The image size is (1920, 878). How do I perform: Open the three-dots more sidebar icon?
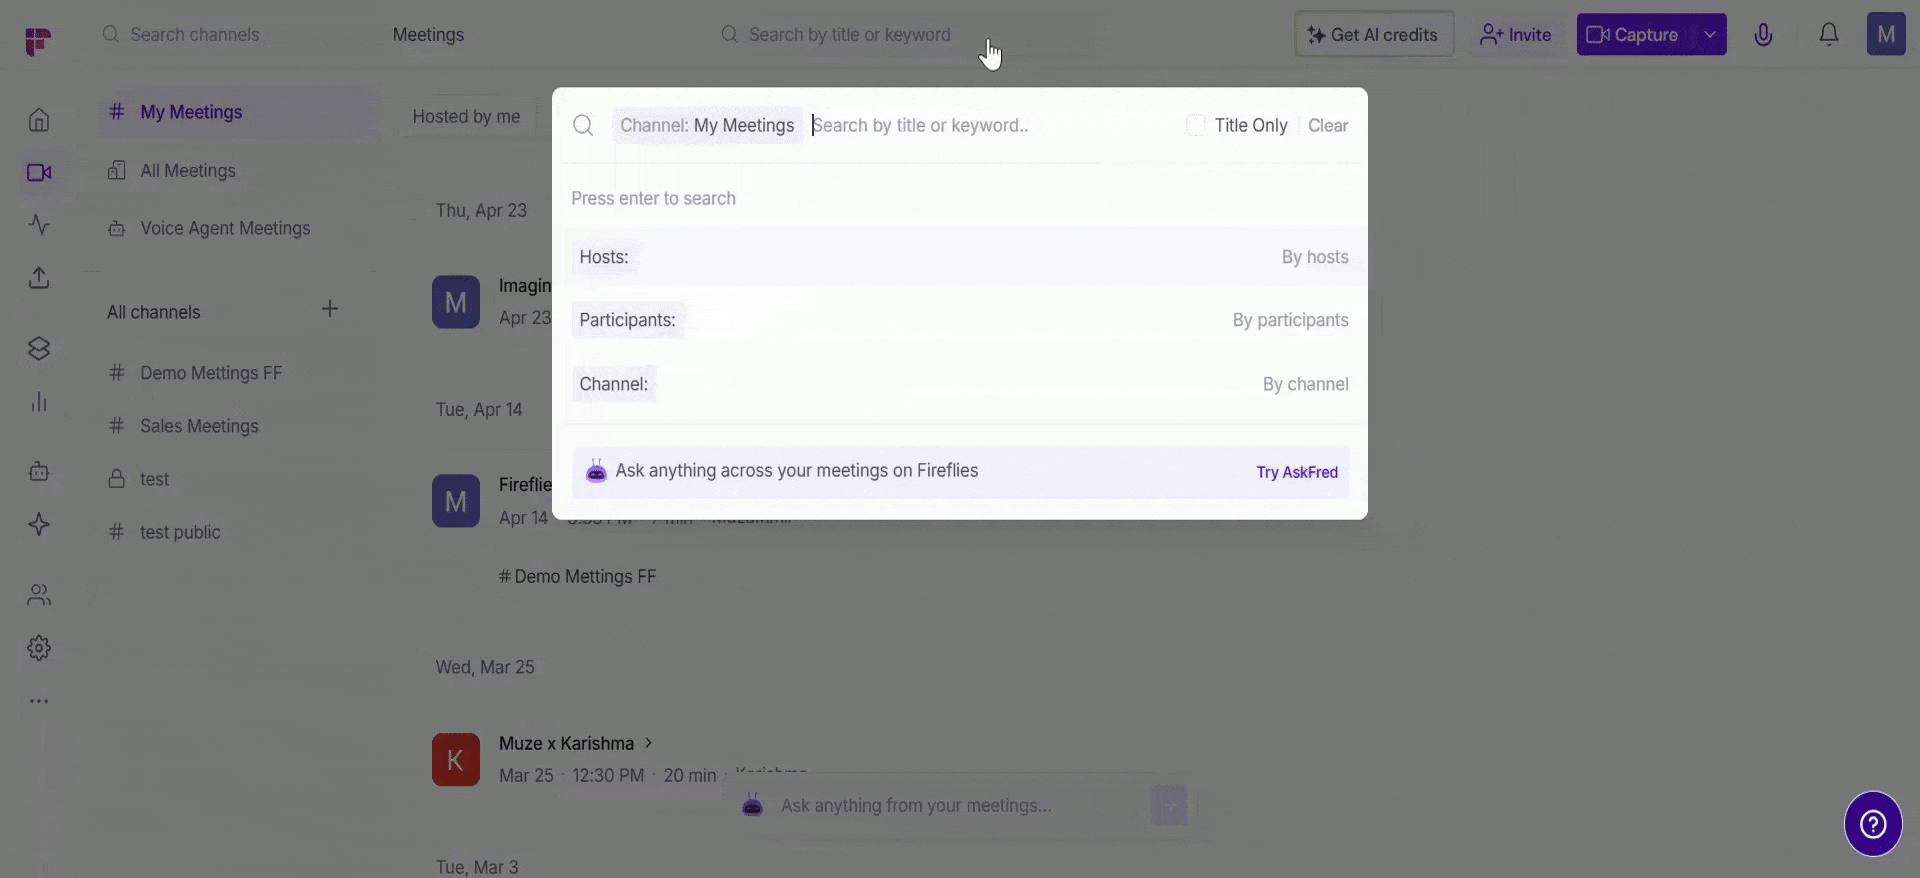point(39,701)
